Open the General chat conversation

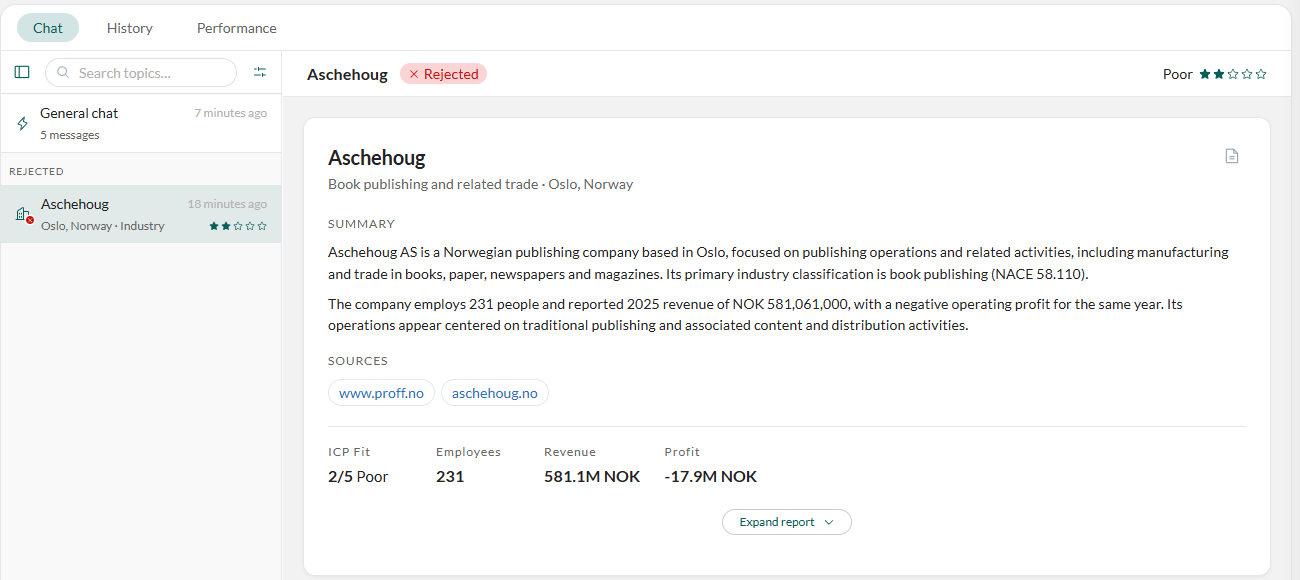tap(140, 124)
